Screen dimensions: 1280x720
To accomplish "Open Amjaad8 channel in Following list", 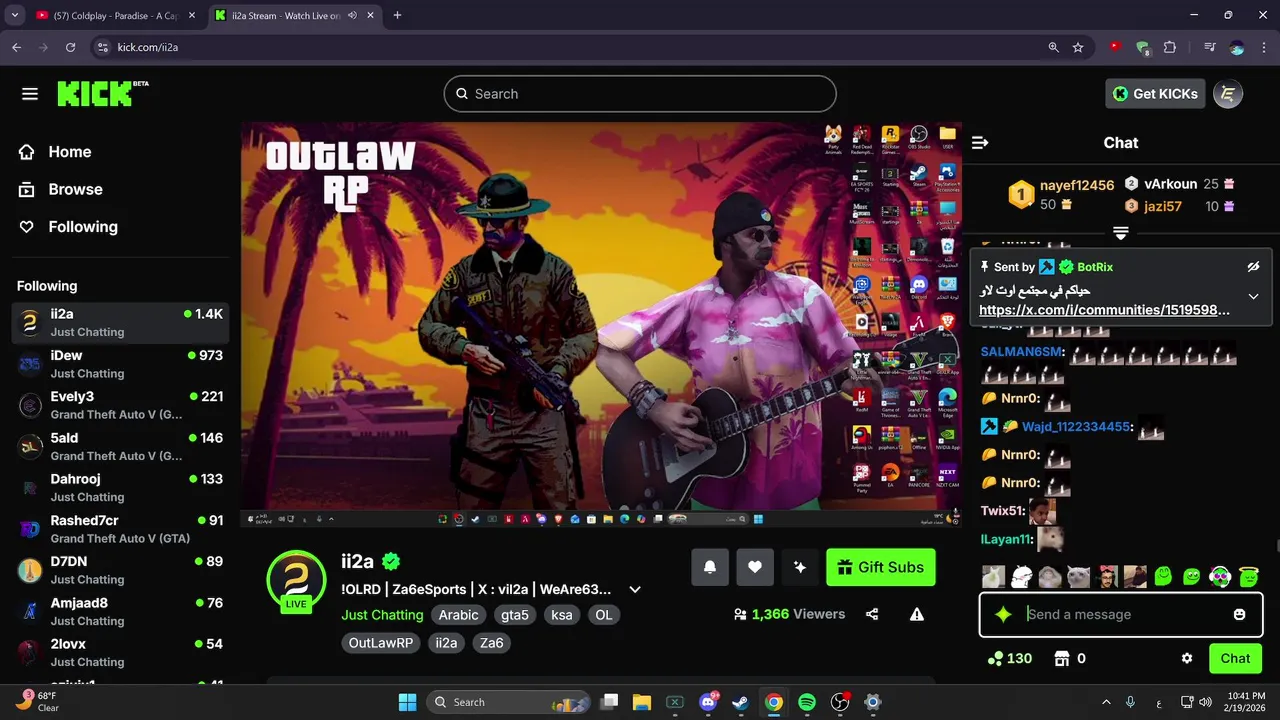I will click(x=120, y=611).
